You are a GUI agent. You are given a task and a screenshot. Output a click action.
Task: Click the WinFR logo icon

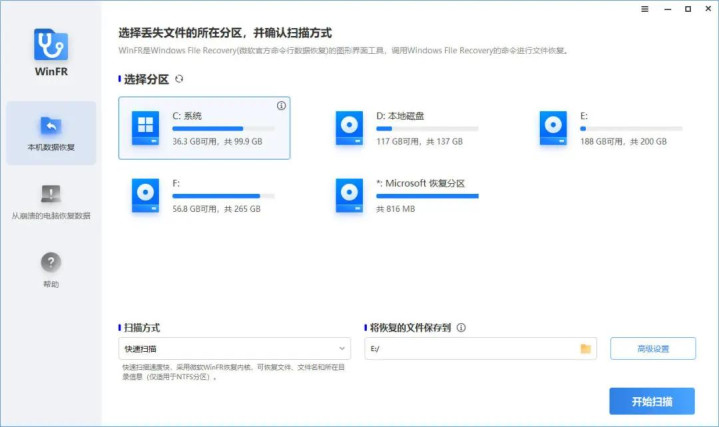51,44
